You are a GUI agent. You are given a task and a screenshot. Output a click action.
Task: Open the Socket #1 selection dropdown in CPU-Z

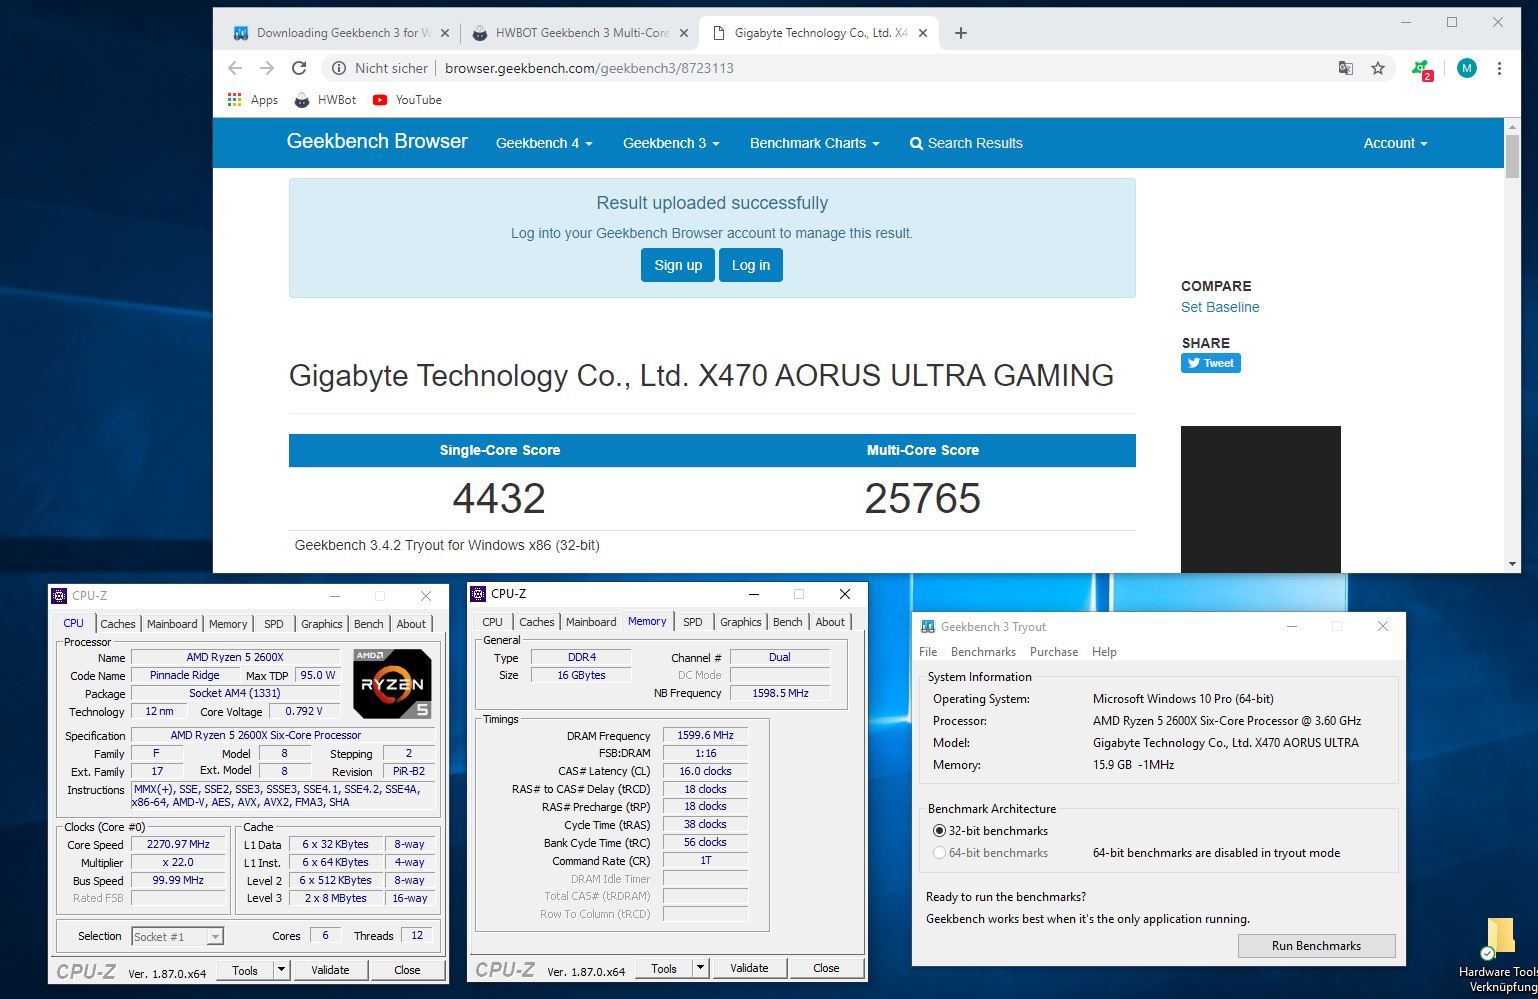(x=177, y=937)
